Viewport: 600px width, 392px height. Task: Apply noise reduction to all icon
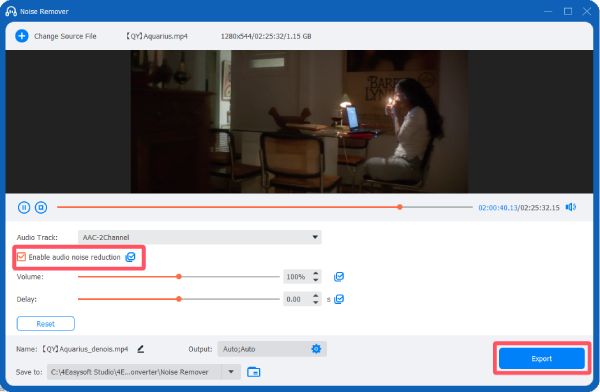[130, 257]
